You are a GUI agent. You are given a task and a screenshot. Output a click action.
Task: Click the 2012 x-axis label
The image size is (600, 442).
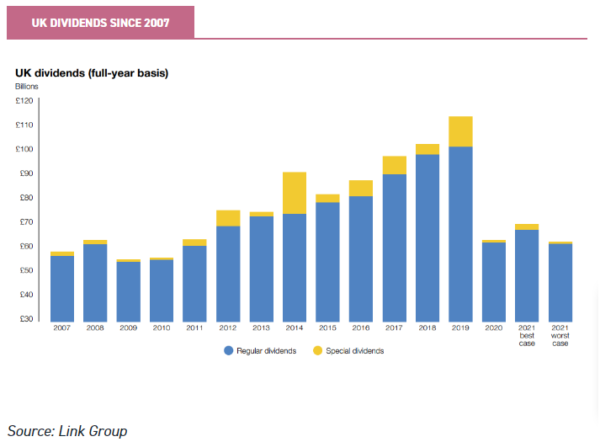coord(228,328)
